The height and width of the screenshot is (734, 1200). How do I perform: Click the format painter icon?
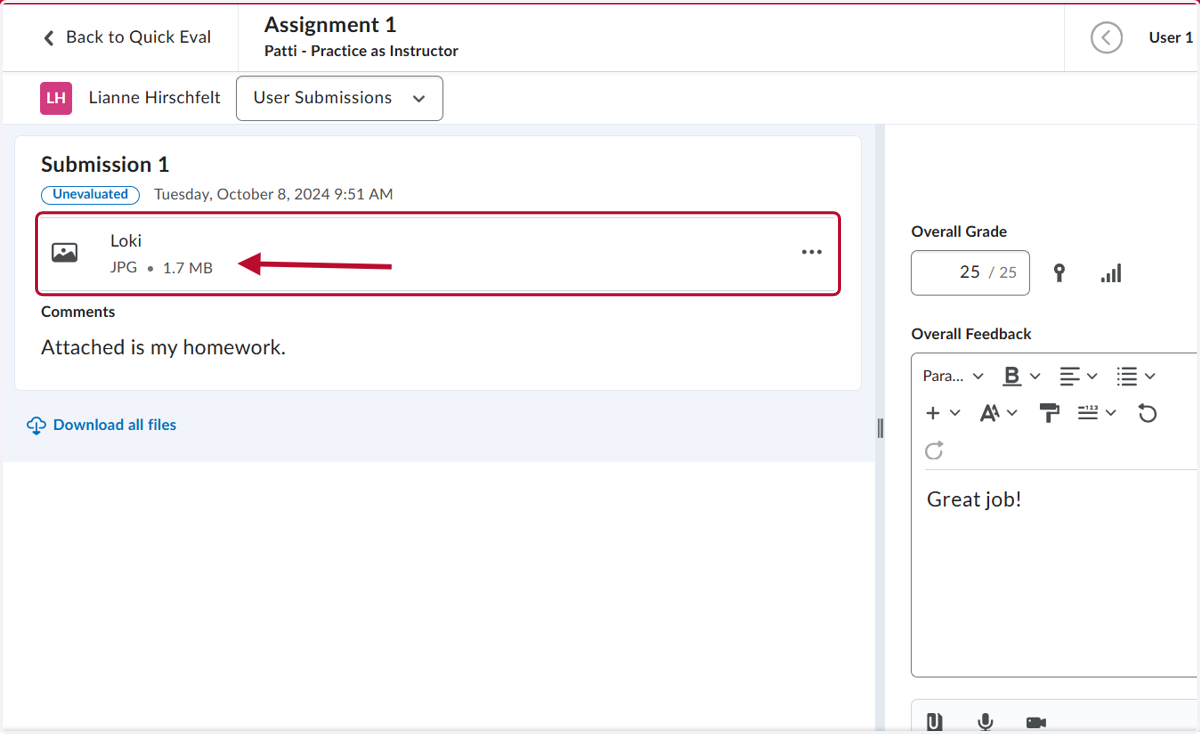tap(1050, 413)
